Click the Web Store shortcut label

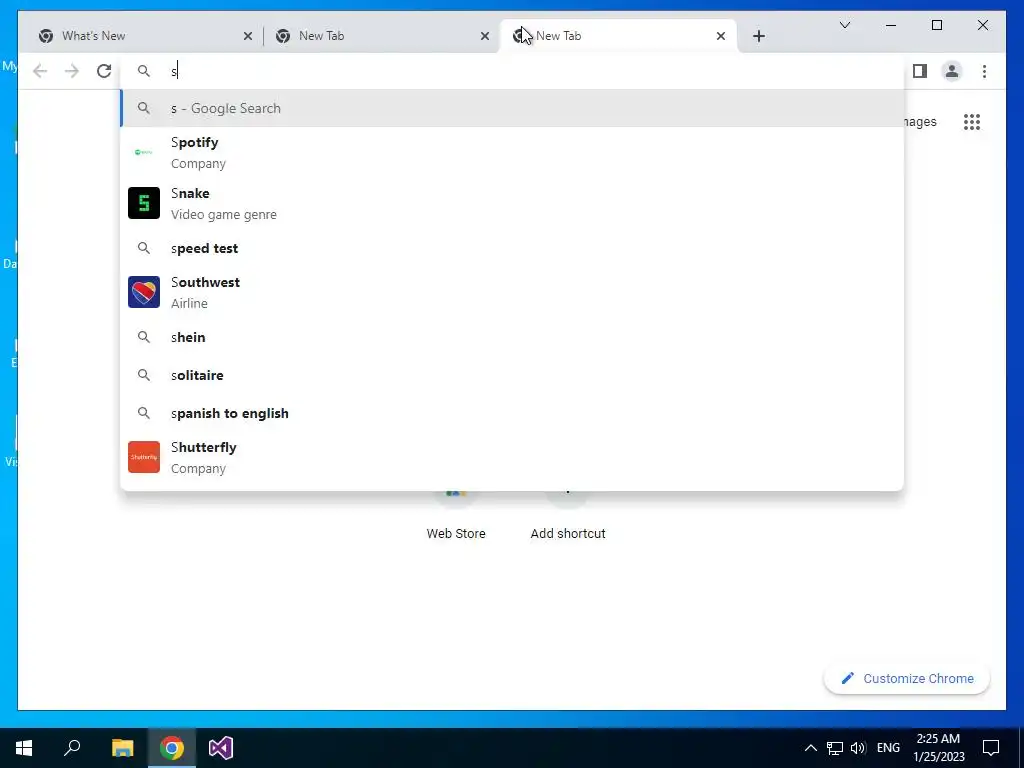(x=456, y=534)
